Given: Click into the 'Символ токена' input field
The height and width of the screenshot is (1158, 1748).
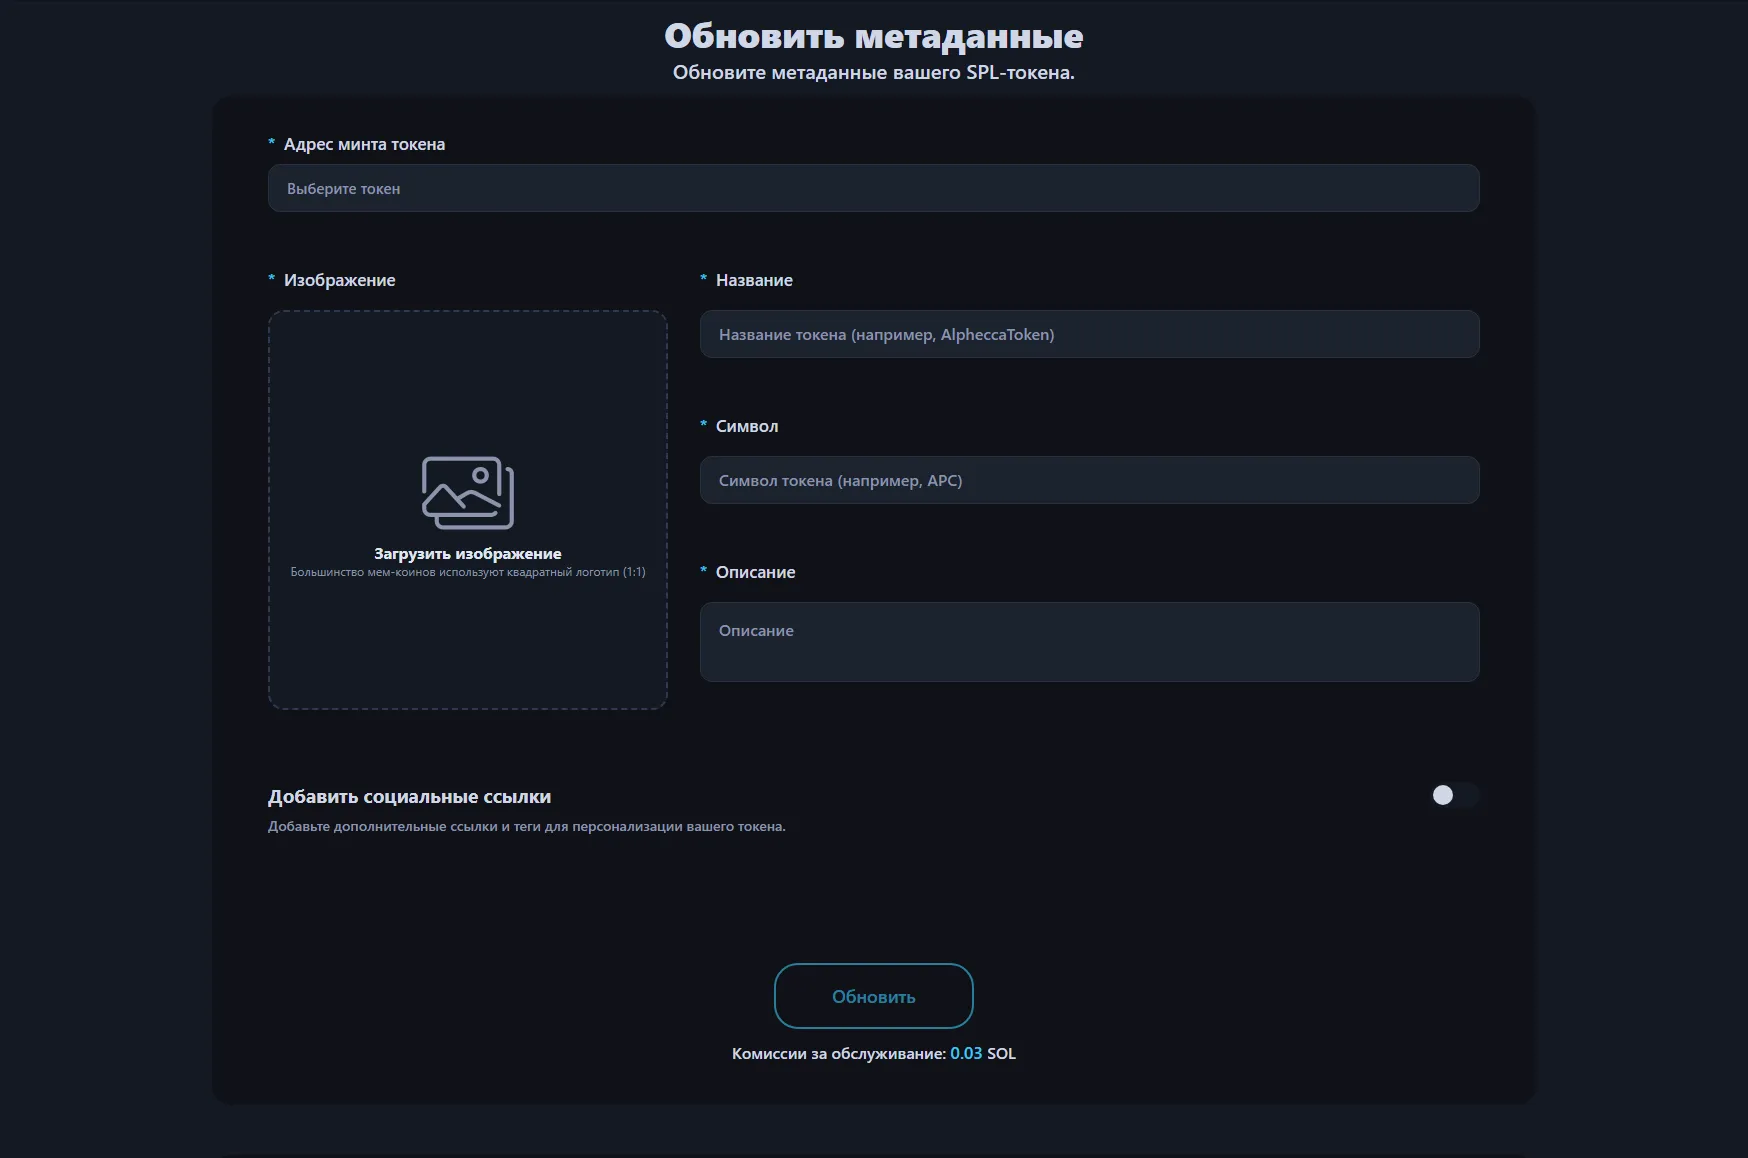Looking at the screenshot, I should point(1089,481).
